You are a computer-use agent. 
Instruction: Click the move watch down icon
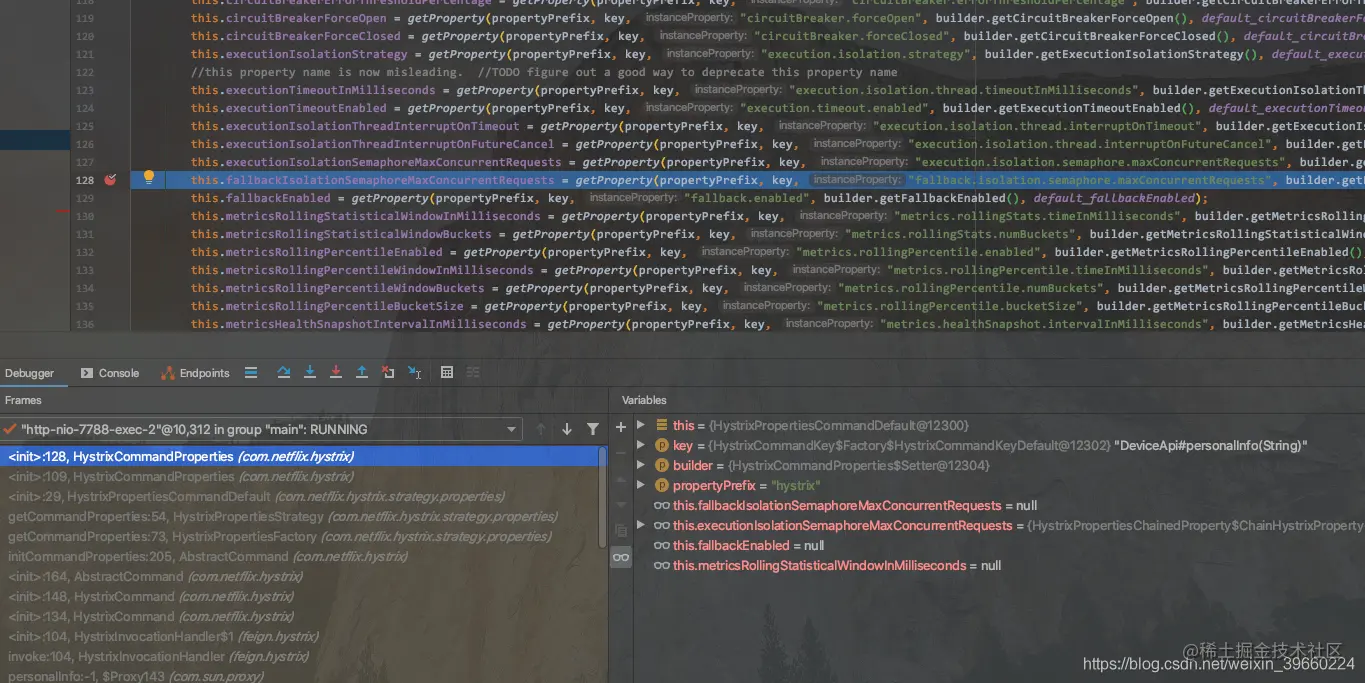[621, 504]
